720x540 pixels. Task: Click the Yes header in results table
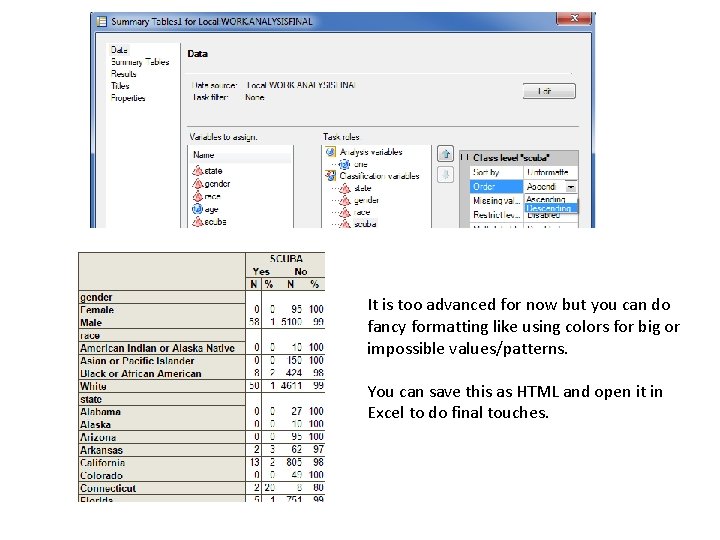[261, 271]
